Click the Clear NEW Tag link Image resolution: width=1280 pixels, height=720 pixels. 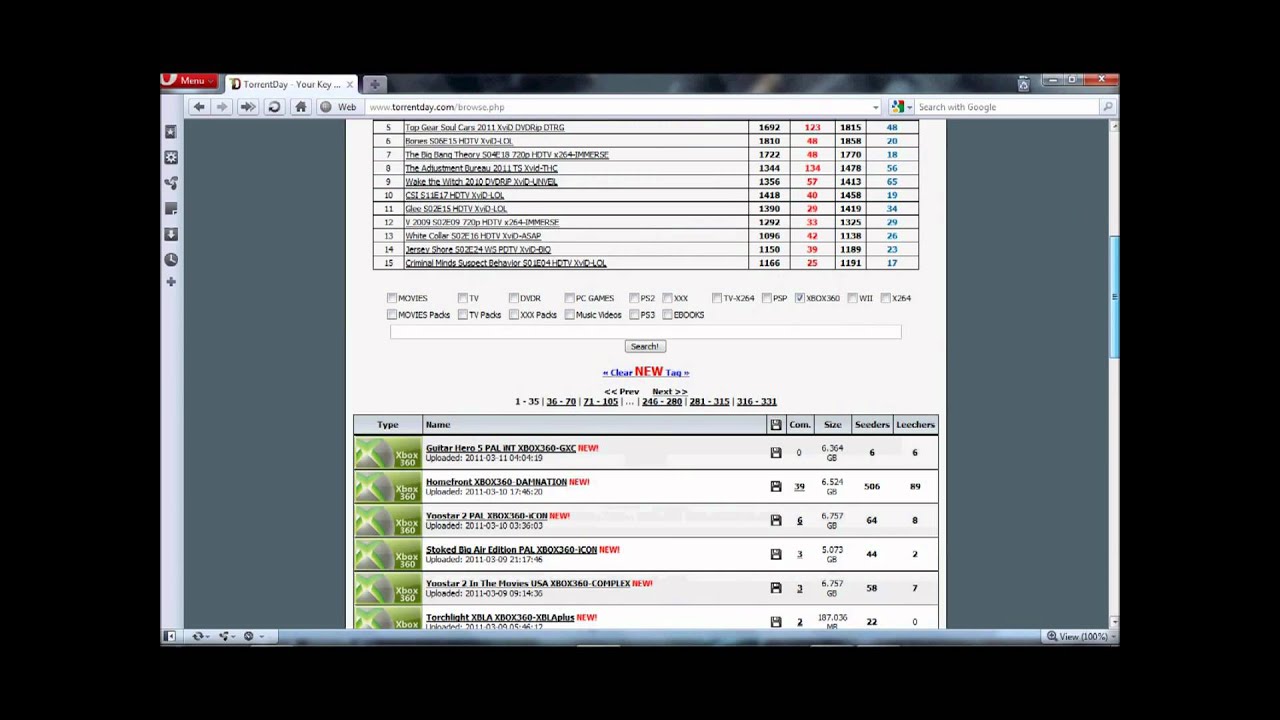click(646, 372)
